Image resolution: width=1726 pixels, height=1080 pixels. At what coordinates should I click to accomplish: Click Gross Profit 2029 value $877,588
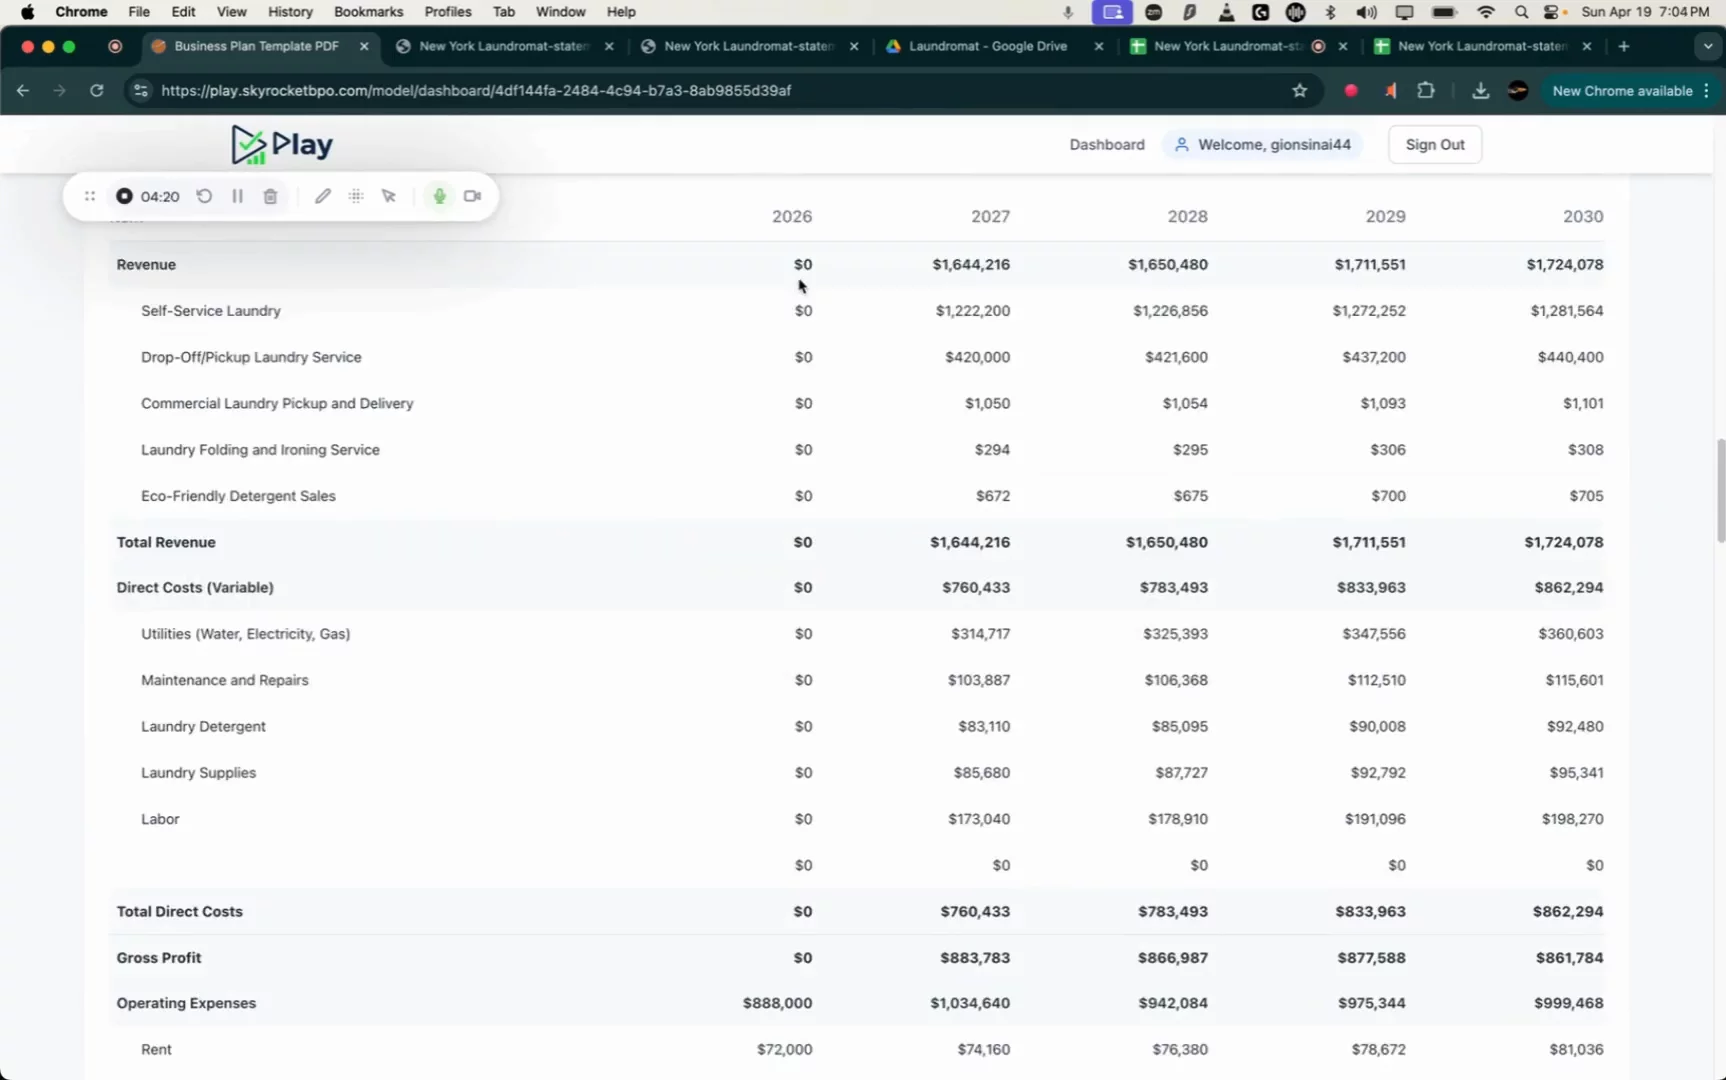[x=1371, y=958]
